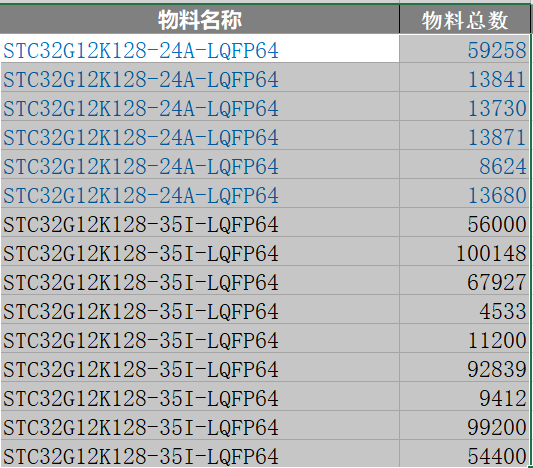Click the cell with value 4533
This screenshot has height=468, width=533.
point(464,309)
